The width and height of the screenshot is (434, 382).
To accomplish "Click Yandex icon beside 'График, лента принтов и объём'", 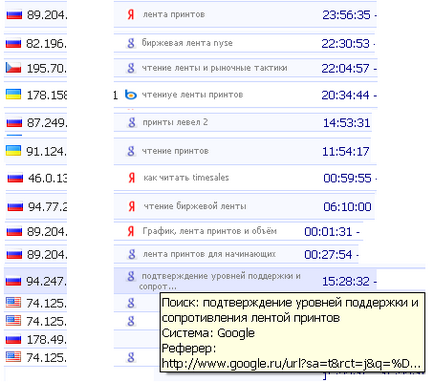I will tap(131, 231).
